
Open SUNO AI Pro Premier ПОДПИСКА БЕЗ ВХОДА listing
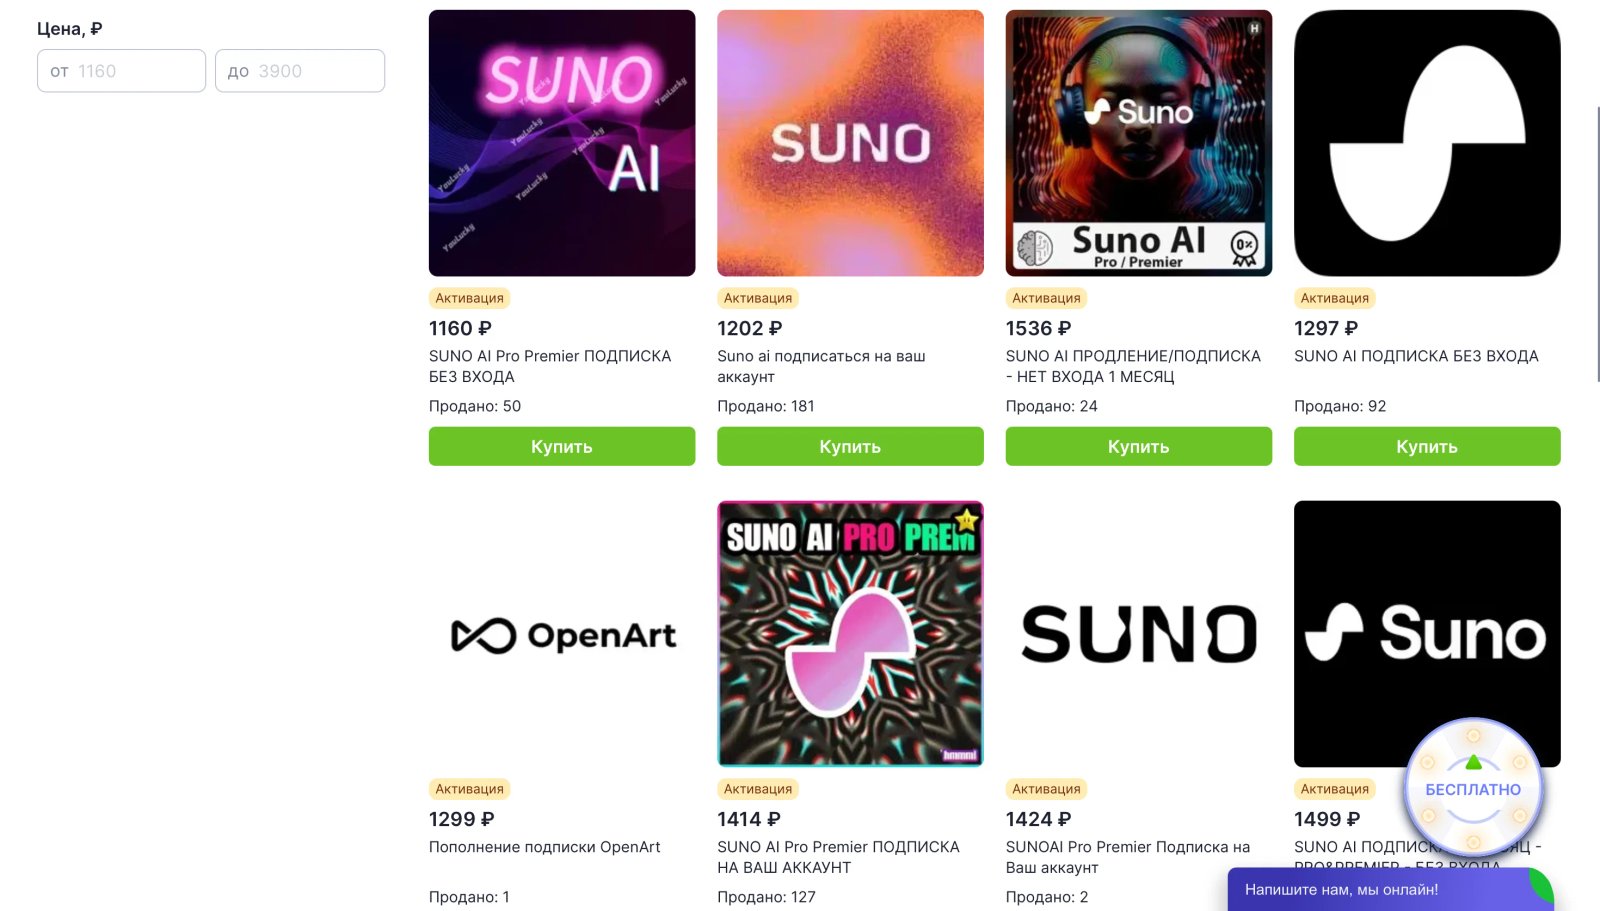(549, 366)
